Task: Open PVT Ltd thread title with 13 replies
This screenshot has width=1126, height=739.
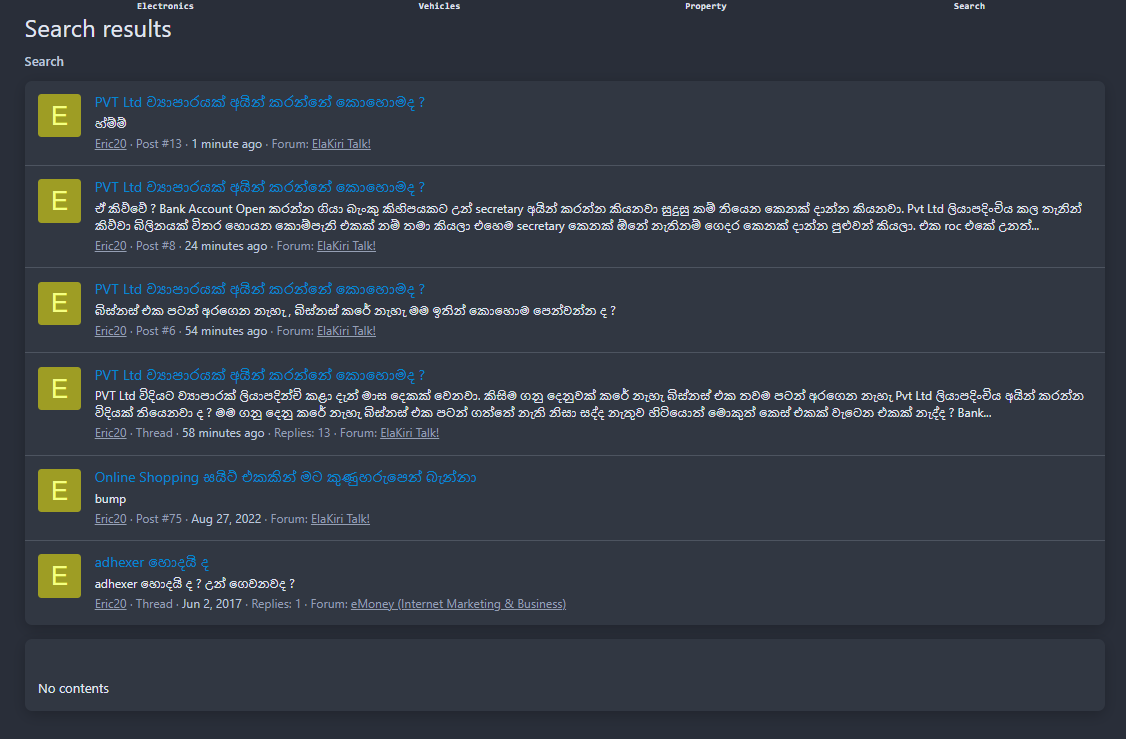Action: [259, 375]
